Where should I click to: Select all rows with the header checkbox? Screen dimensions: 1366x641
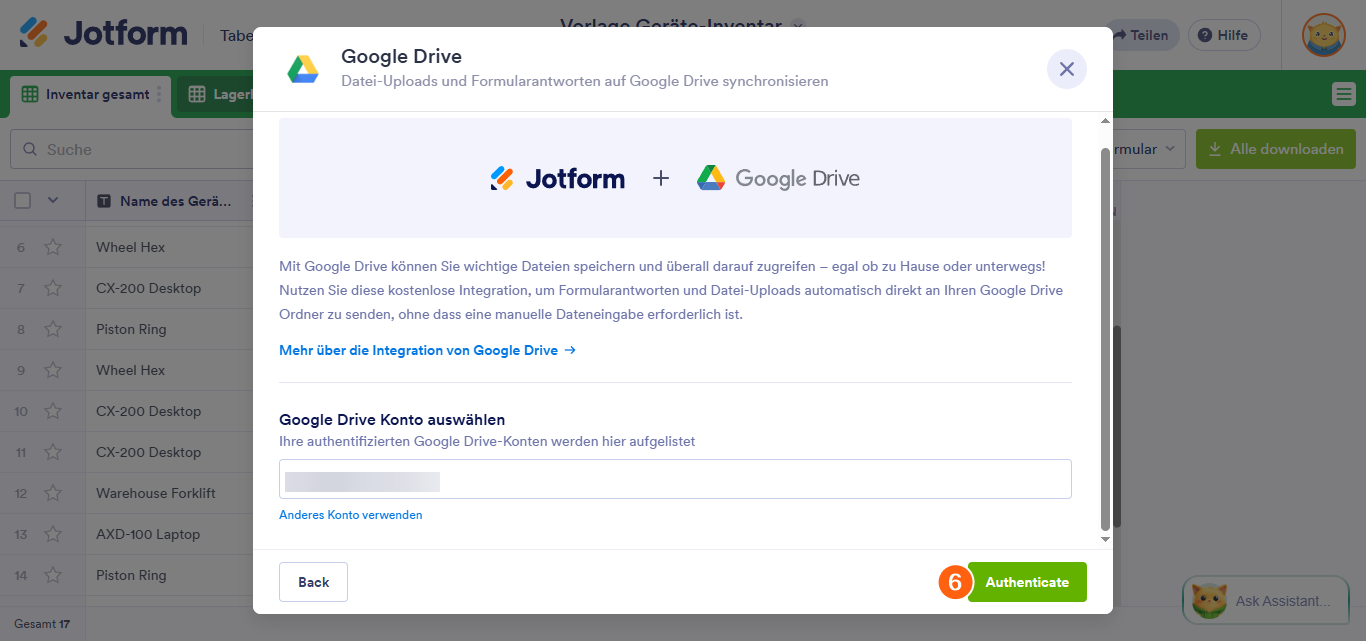pos(22,200)
